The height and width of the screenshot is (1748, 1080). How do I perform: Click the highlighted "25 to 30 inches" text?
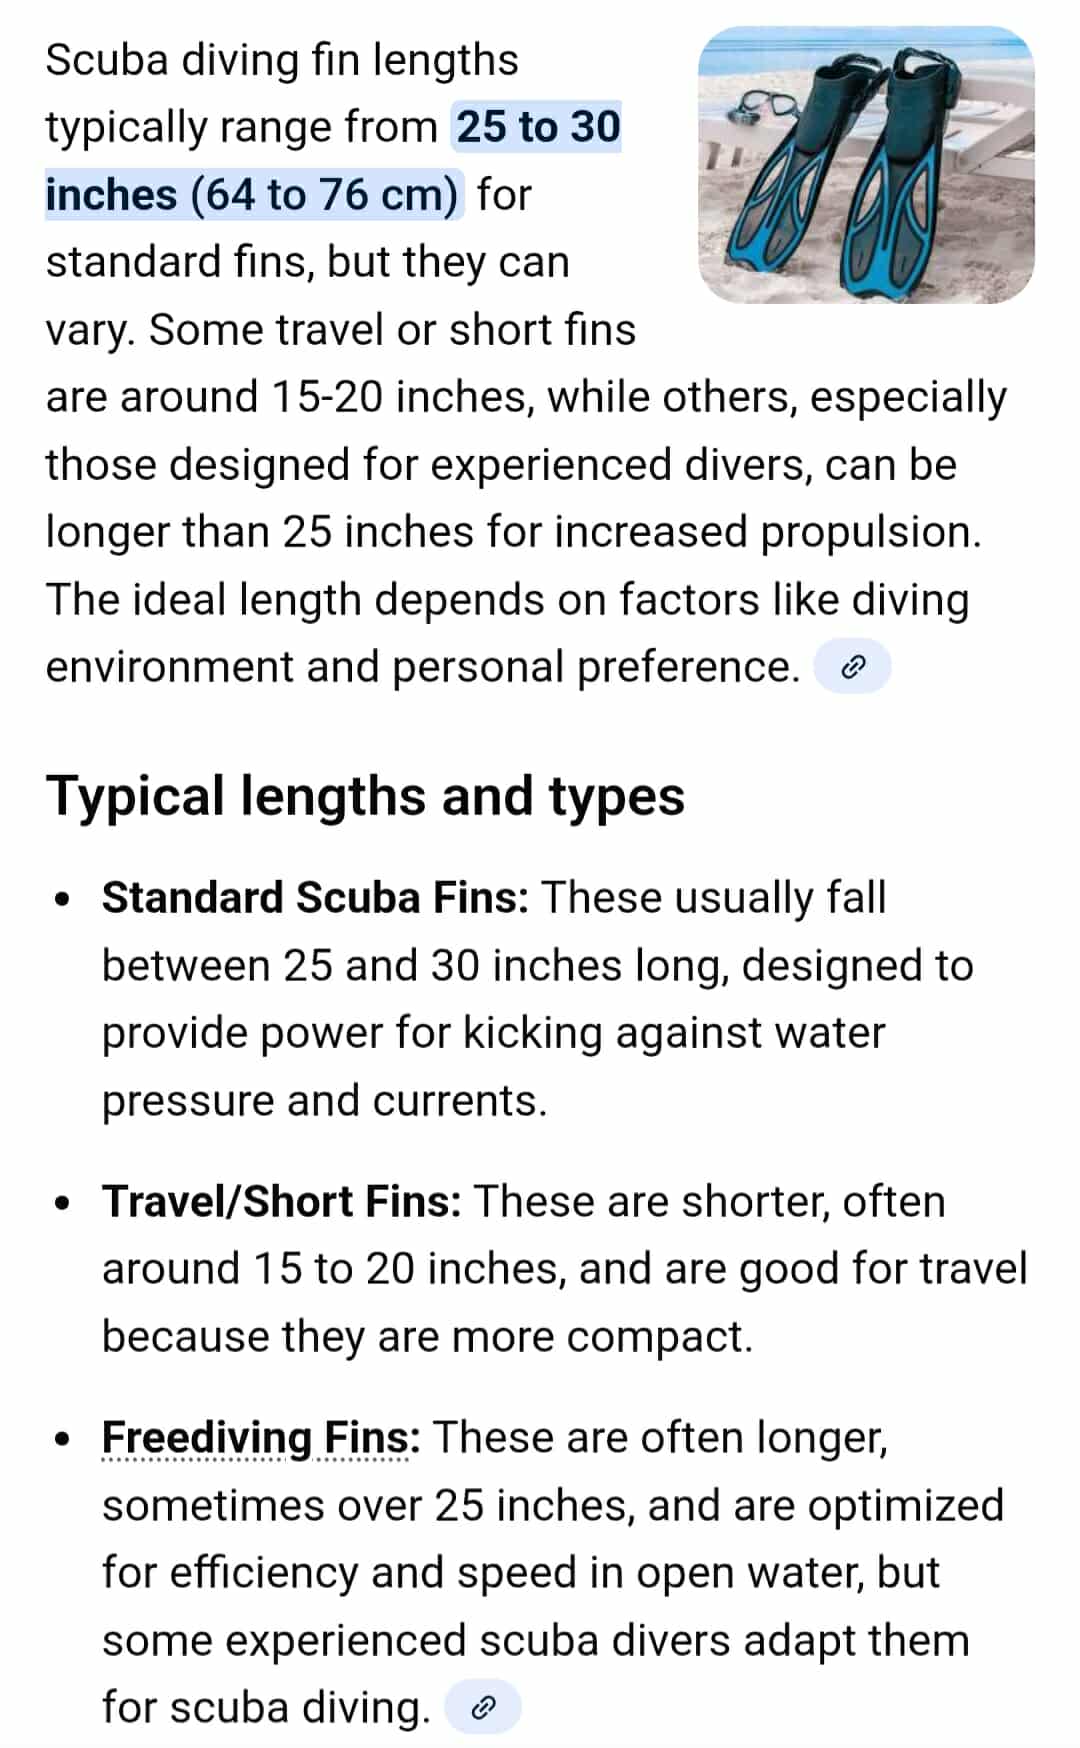(x=538, y=128)
